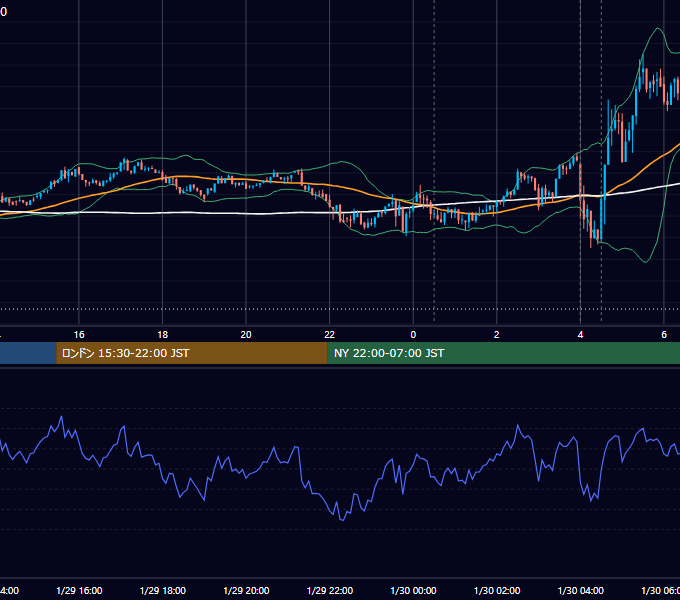Select the NY 22:00-07:00 JST session bar
This screenshot has height=600, width=680.
pos(503,353)
